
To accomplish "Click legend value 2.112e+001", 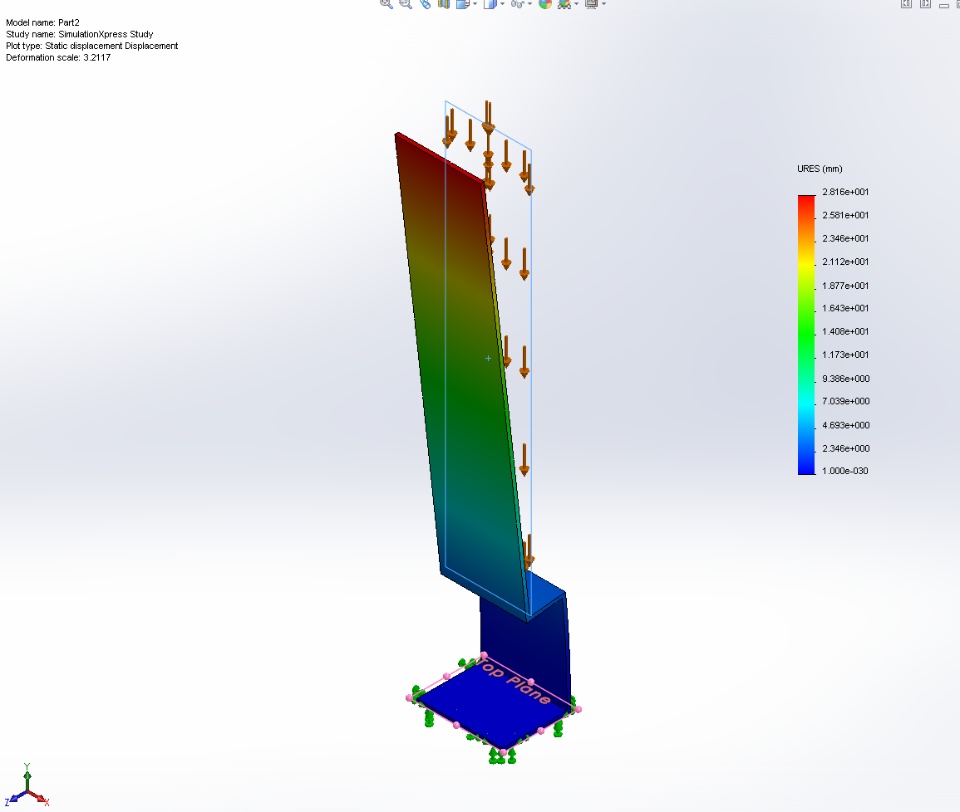I will [x=846, y=261].
